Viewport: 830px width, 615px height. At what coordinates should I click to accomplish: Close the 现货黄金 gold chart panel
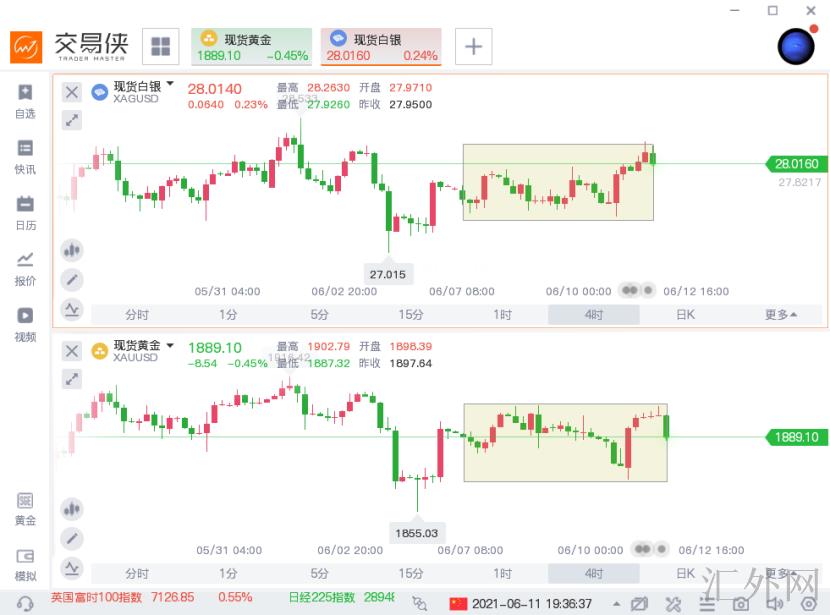click(x=72, y=351)
